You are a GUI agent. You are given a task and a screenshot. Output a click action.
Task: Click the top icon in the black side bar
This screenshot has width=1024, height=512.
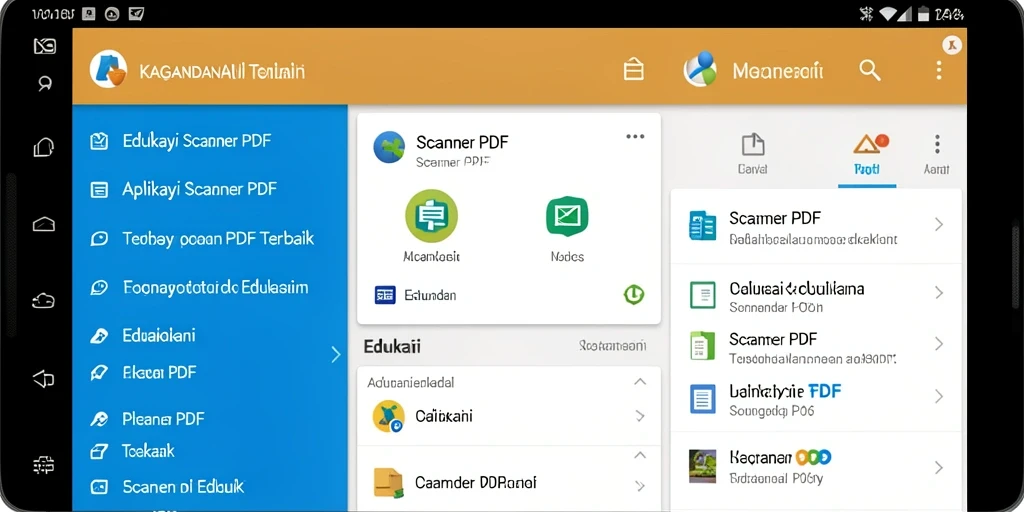pos(44,46)
